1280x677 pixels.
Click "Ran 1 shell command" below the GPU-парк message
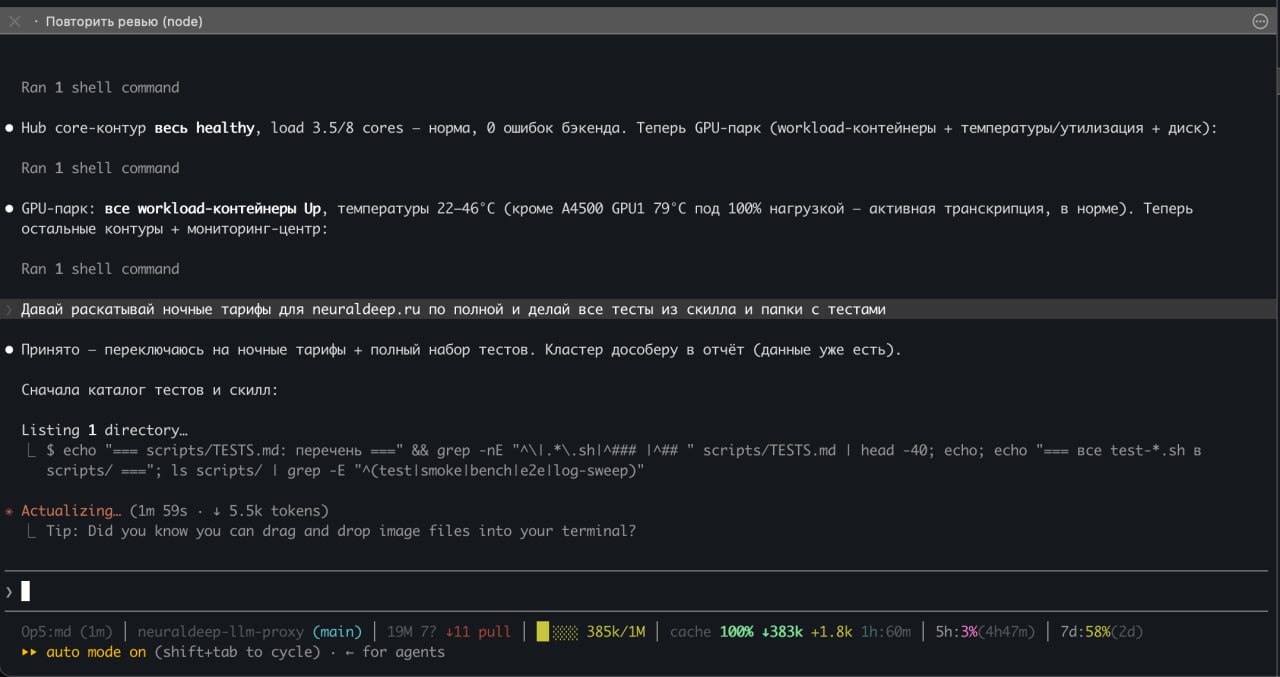click(100, 268)
